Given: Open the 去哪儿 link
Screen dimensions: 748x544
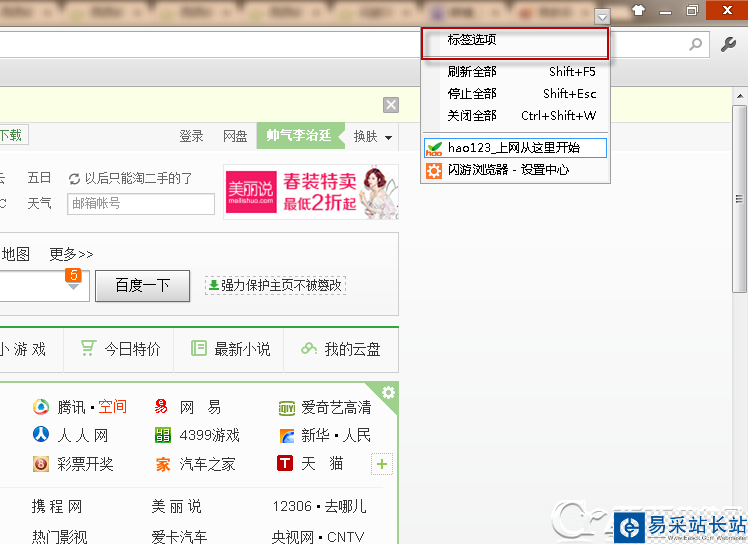Looking at the screenshot, I should tap(345, 506).
